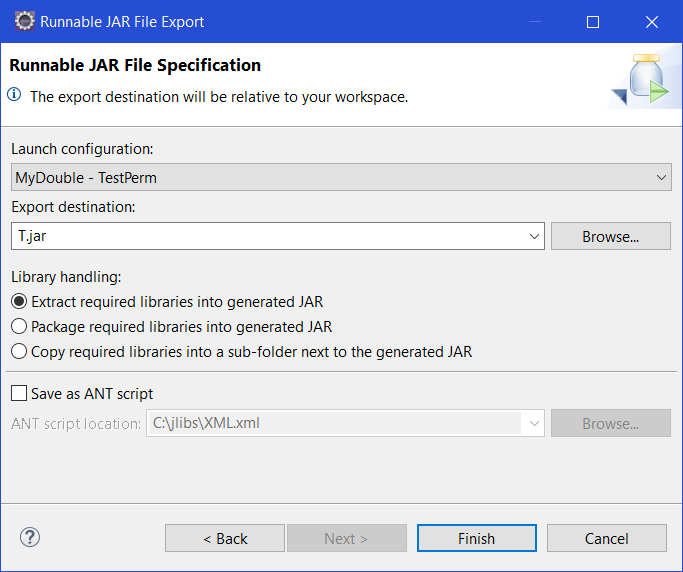Click the help question mark icon
Image resolution: width=683 pixels, height=572 pixels.
pos(30,538)
